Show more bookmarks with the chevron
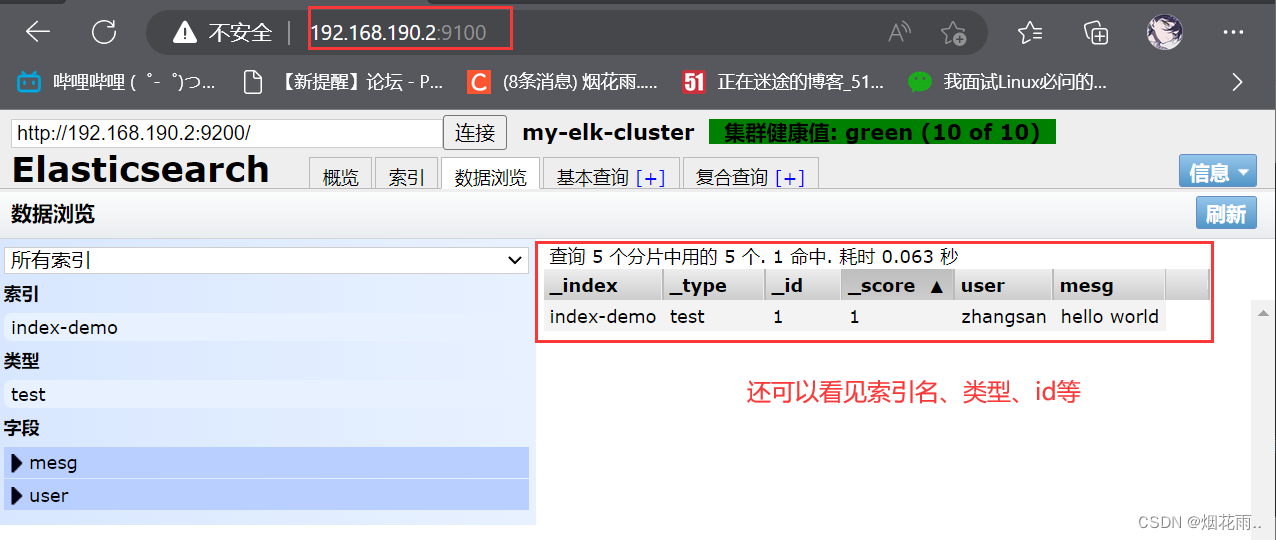Viewport: 1276px width, 540px height. pos(1237,82)
